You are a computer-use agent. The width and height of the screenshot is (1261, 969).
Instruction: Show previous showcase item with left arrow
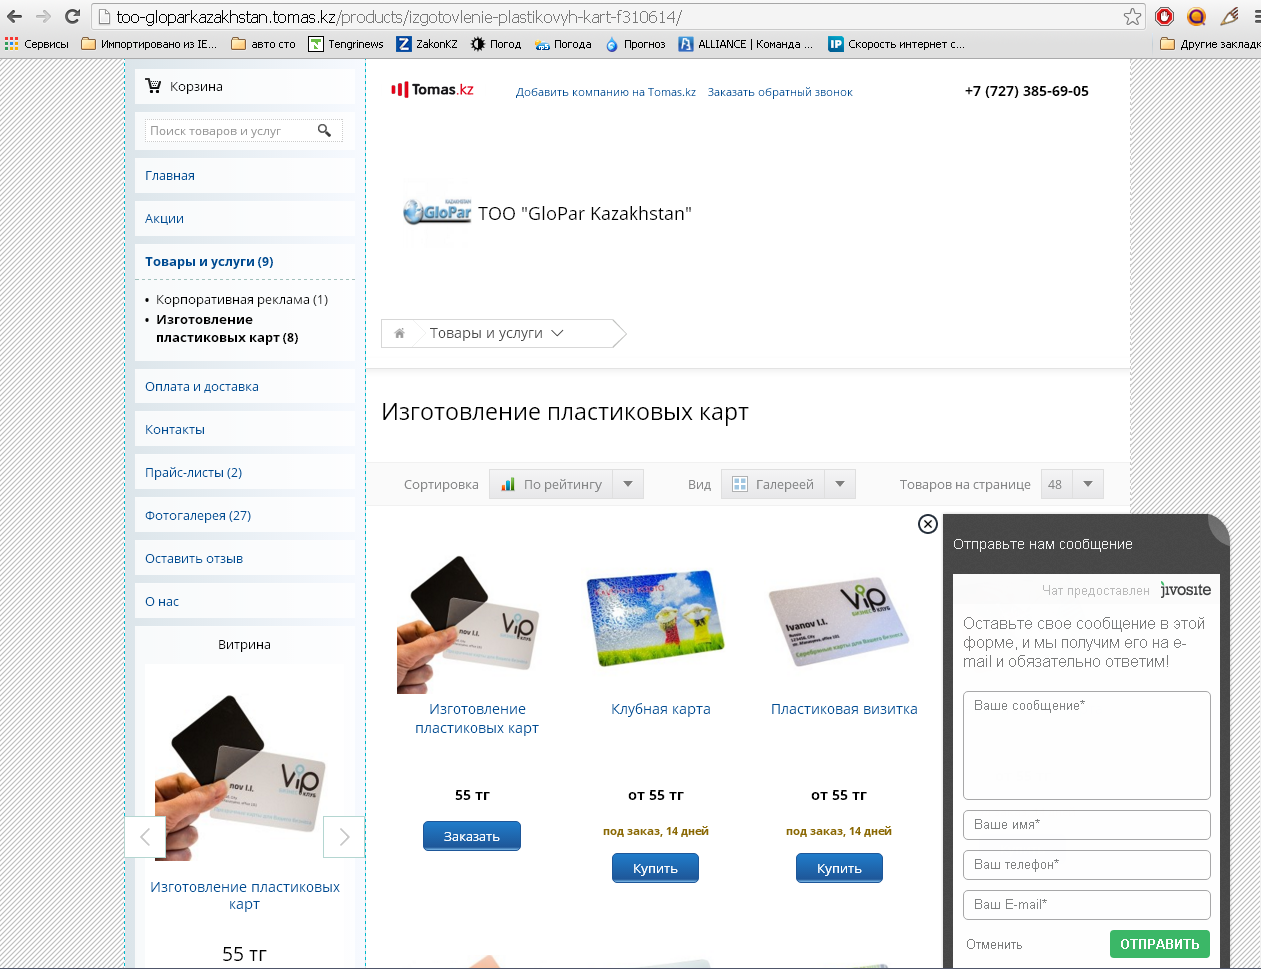point(145,837)
